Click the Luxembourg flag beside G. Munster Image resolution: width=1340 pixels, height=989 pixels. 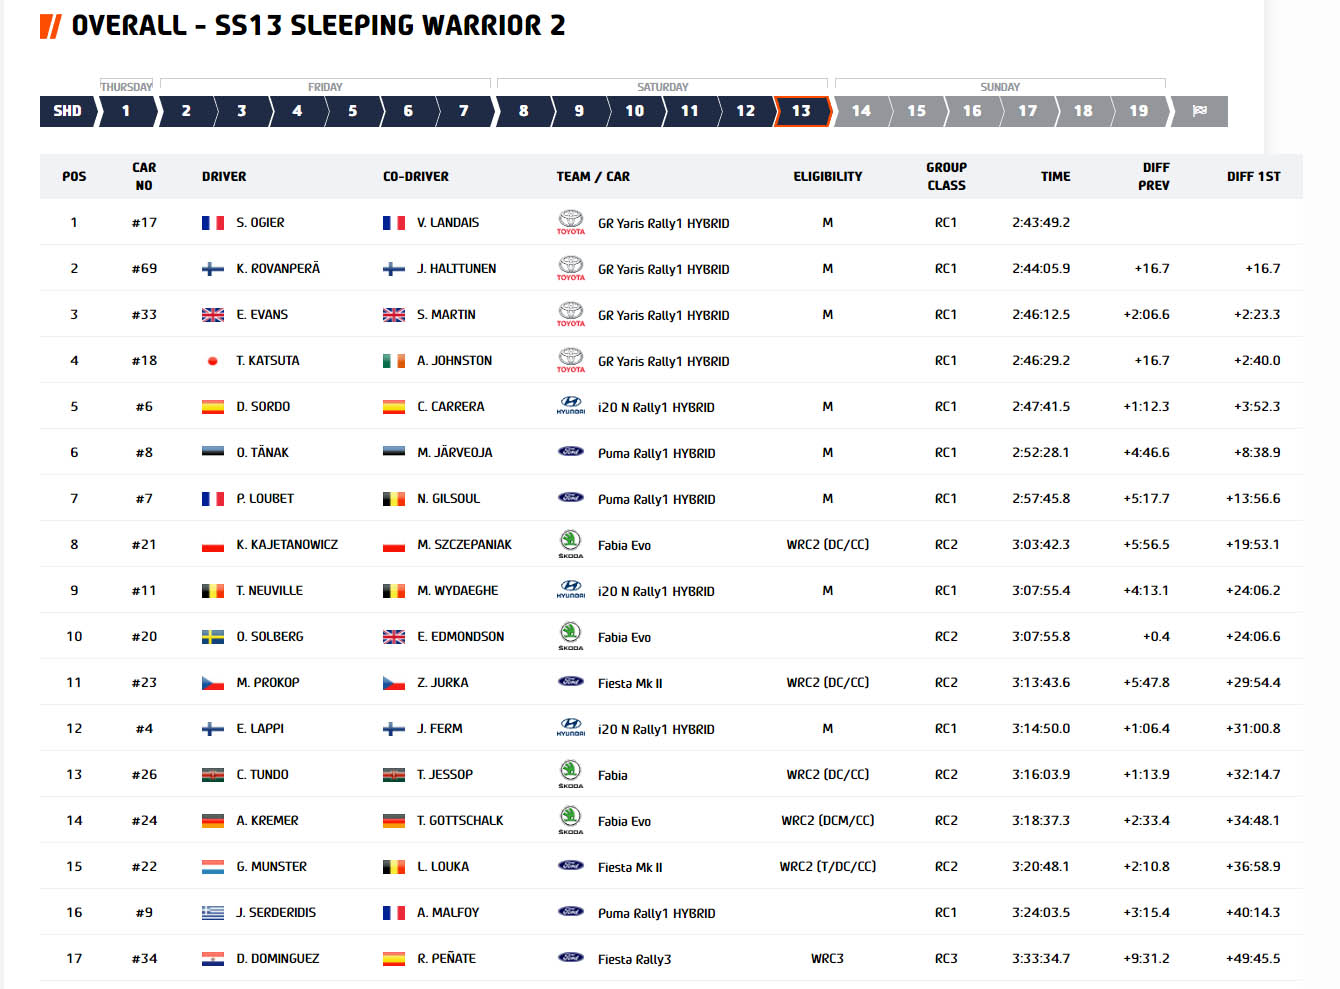pos(213,867)
